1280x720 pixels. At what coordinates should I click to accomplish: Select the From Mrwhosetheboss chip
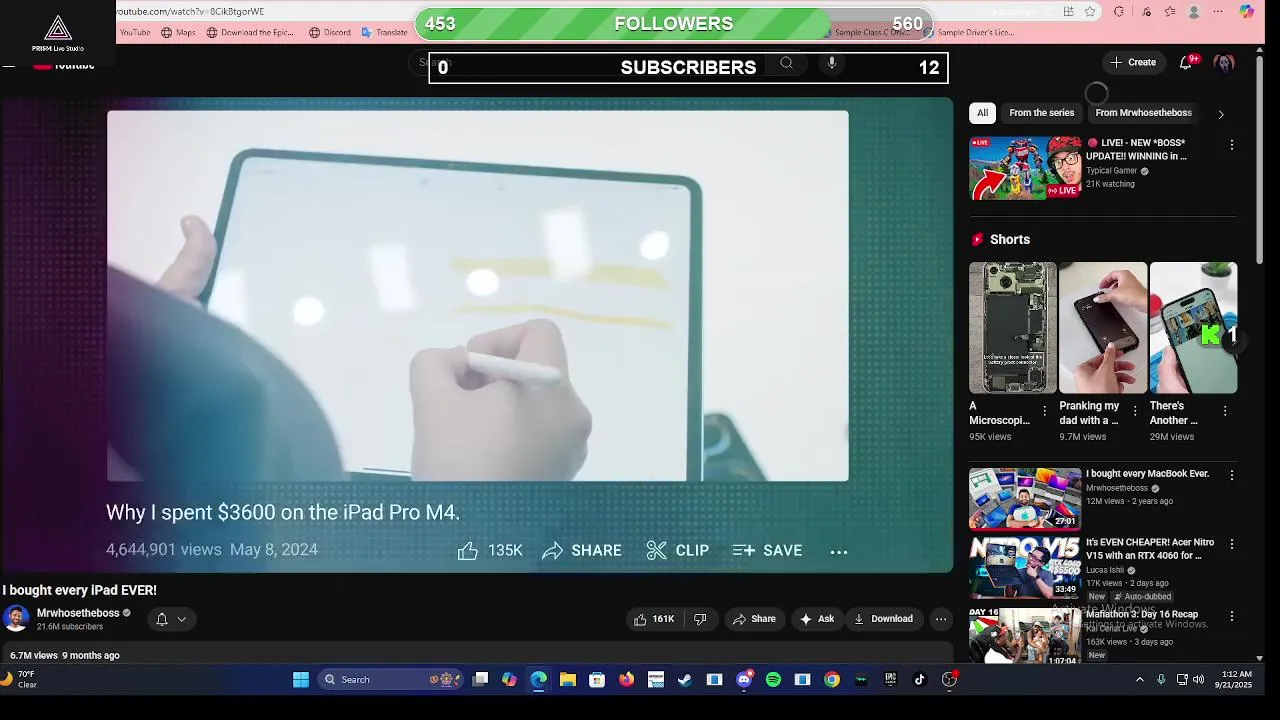(1143, 113)
